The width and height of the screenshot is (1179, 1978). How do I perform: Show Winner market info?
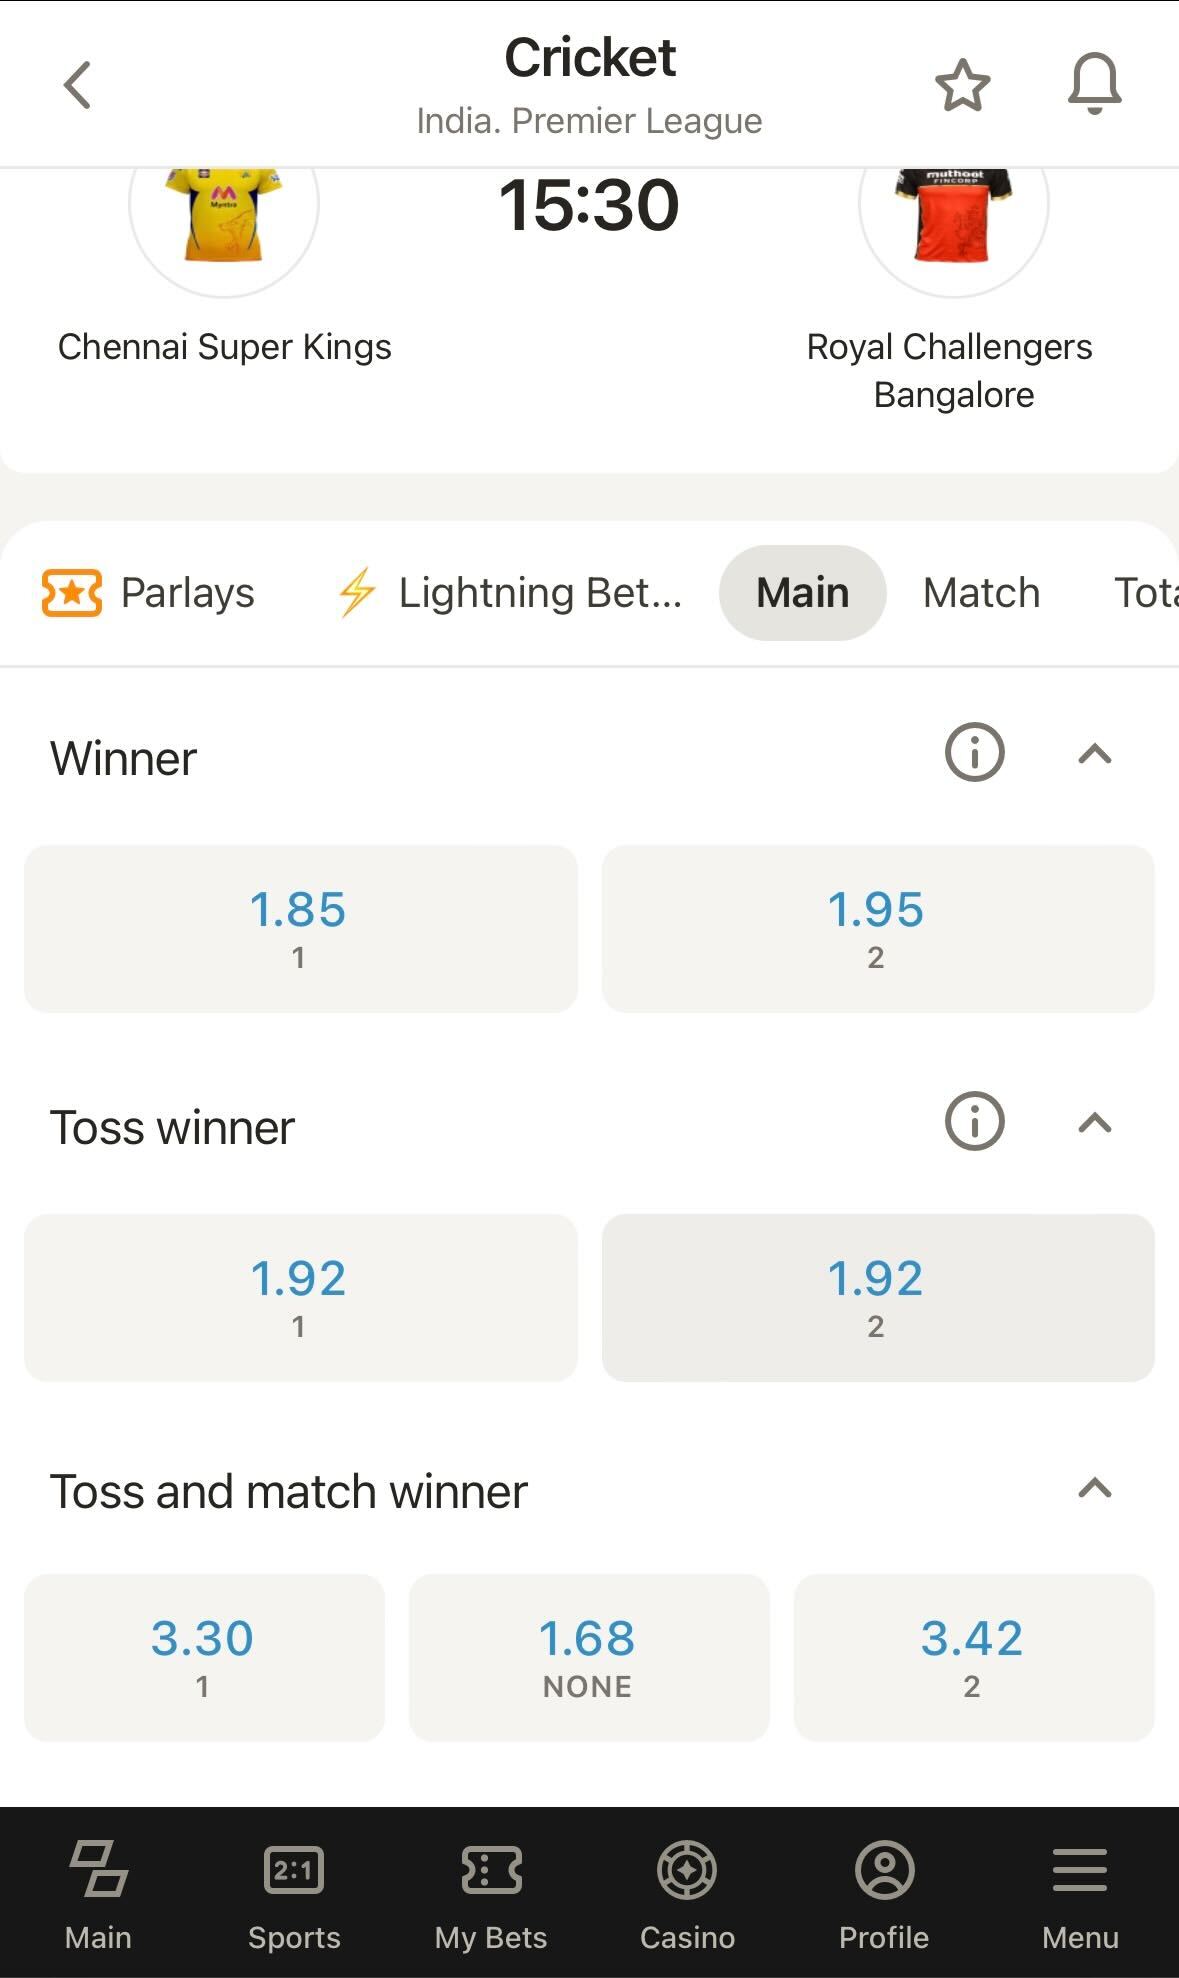click(x=974, y=752)
